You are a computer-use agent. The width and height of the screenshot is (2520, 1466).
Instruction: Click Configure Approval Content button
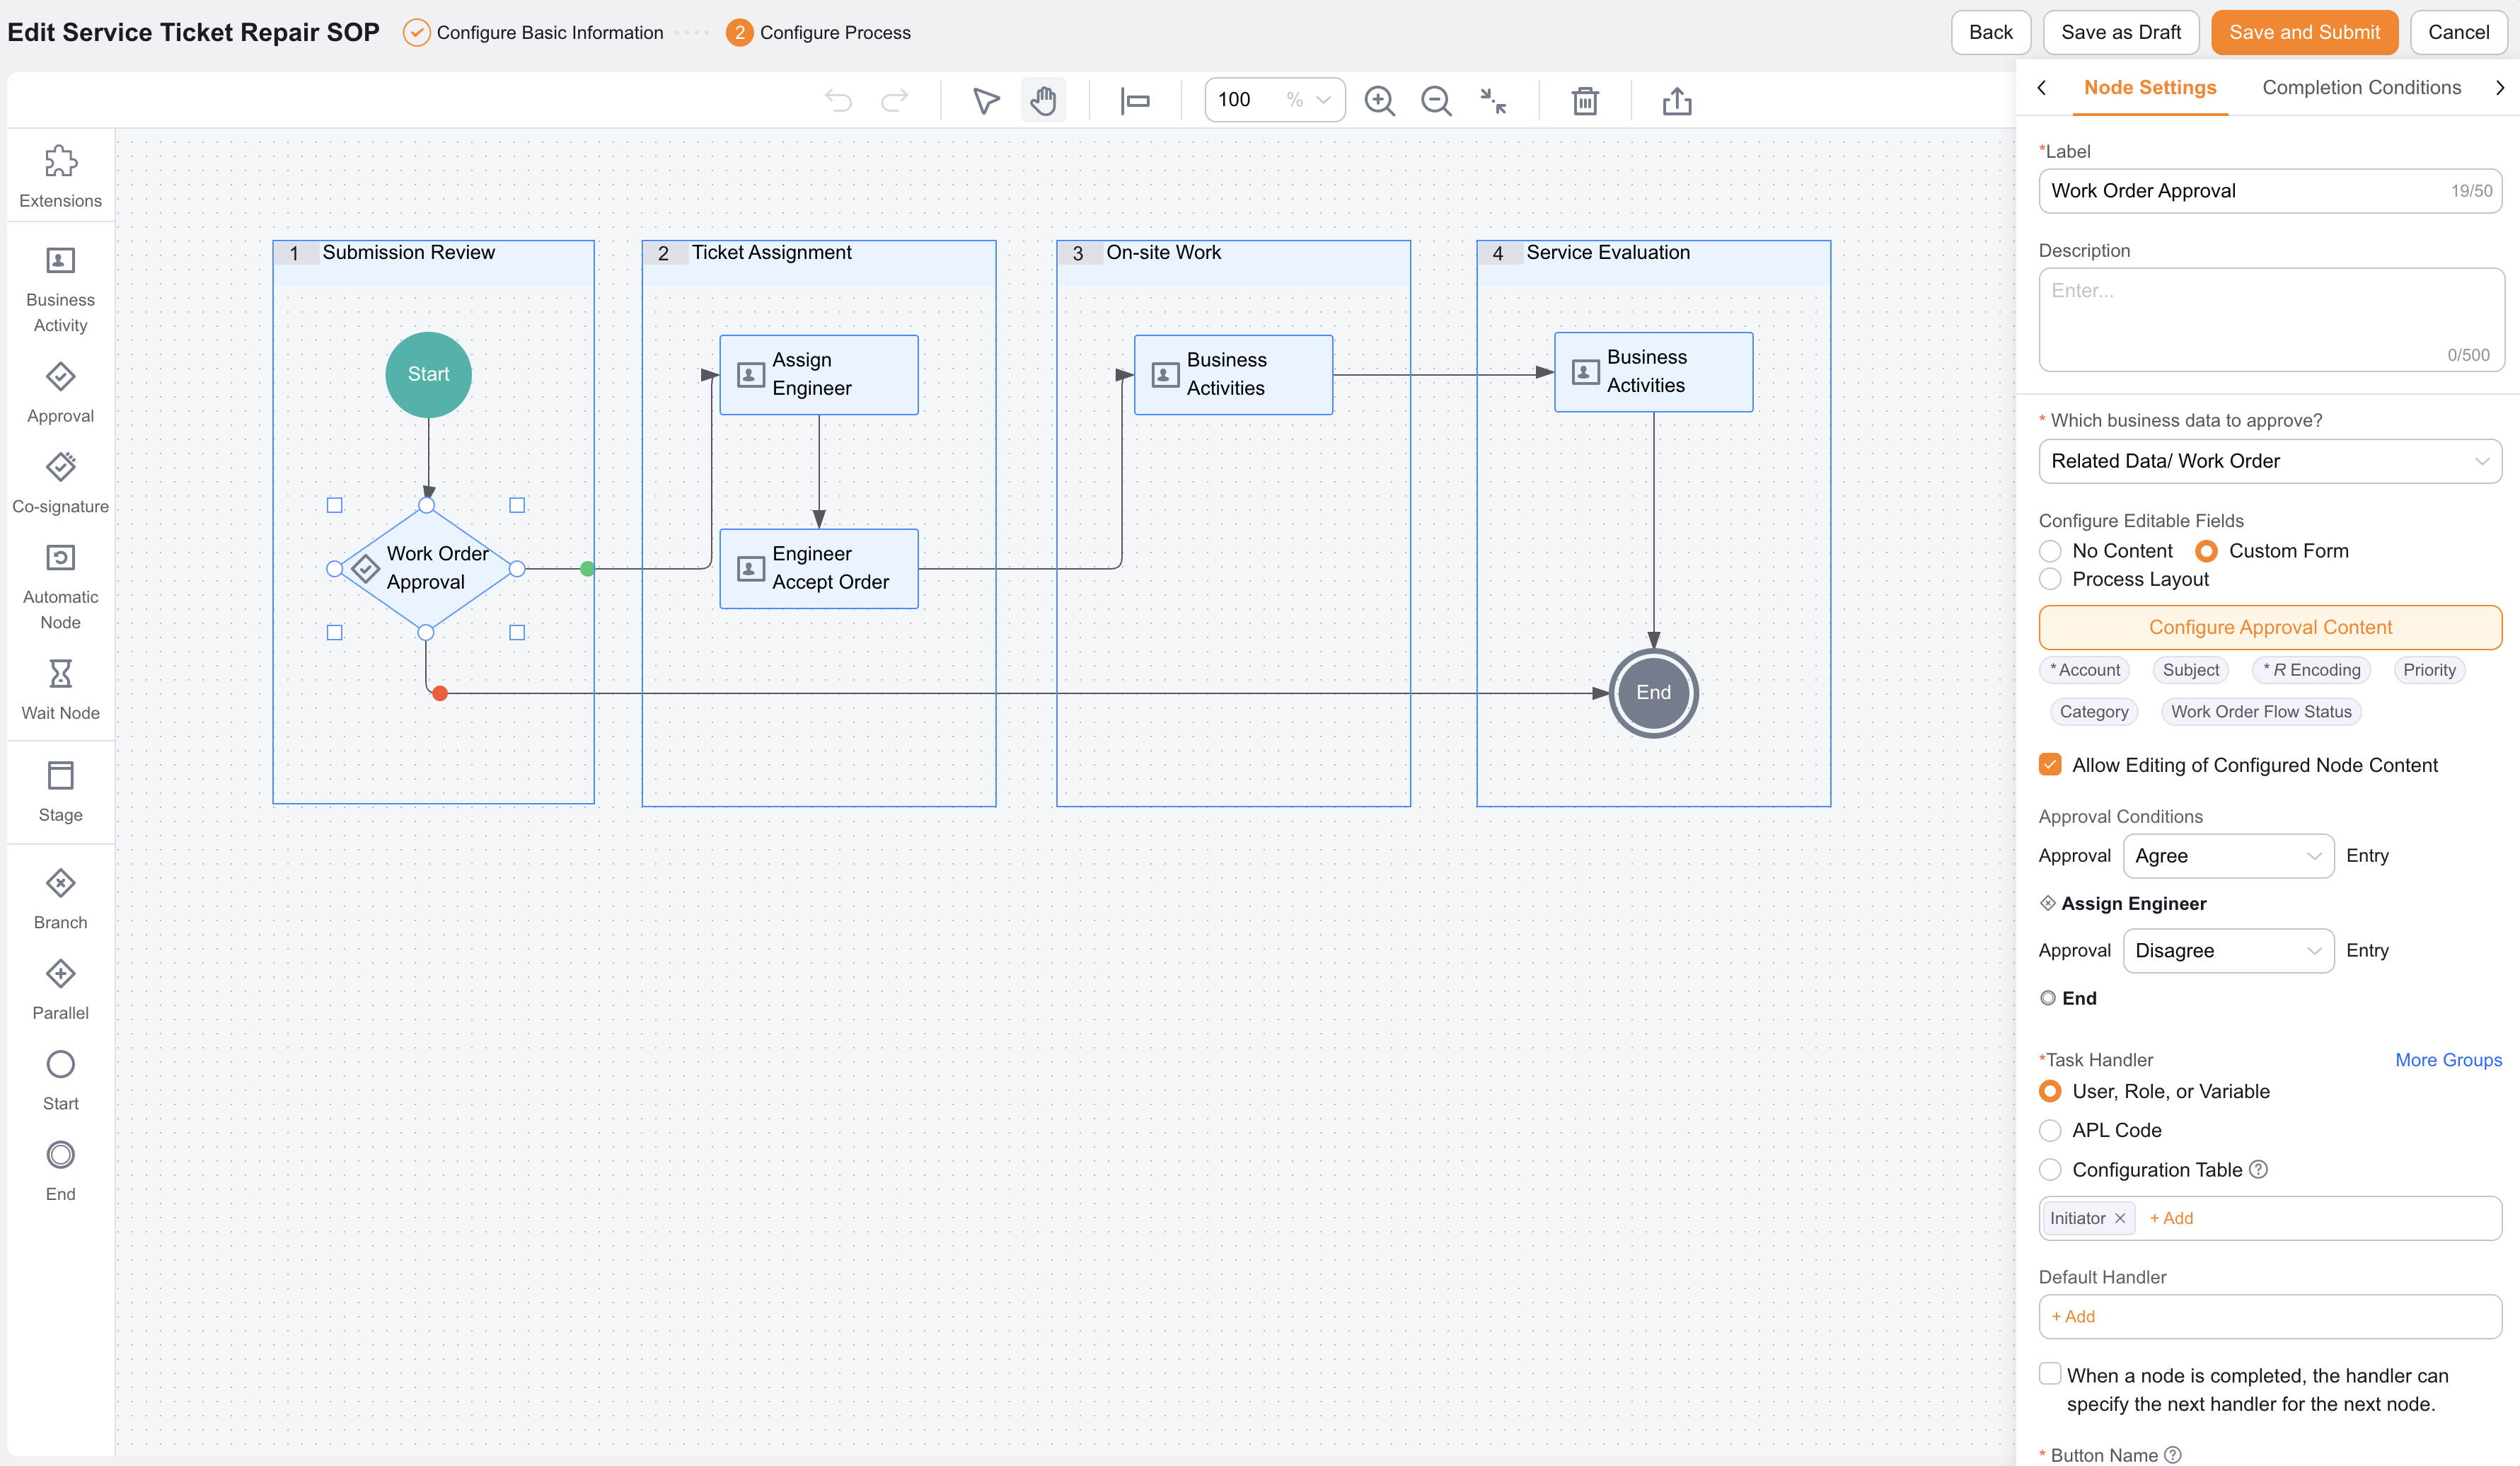[2270, 627]
